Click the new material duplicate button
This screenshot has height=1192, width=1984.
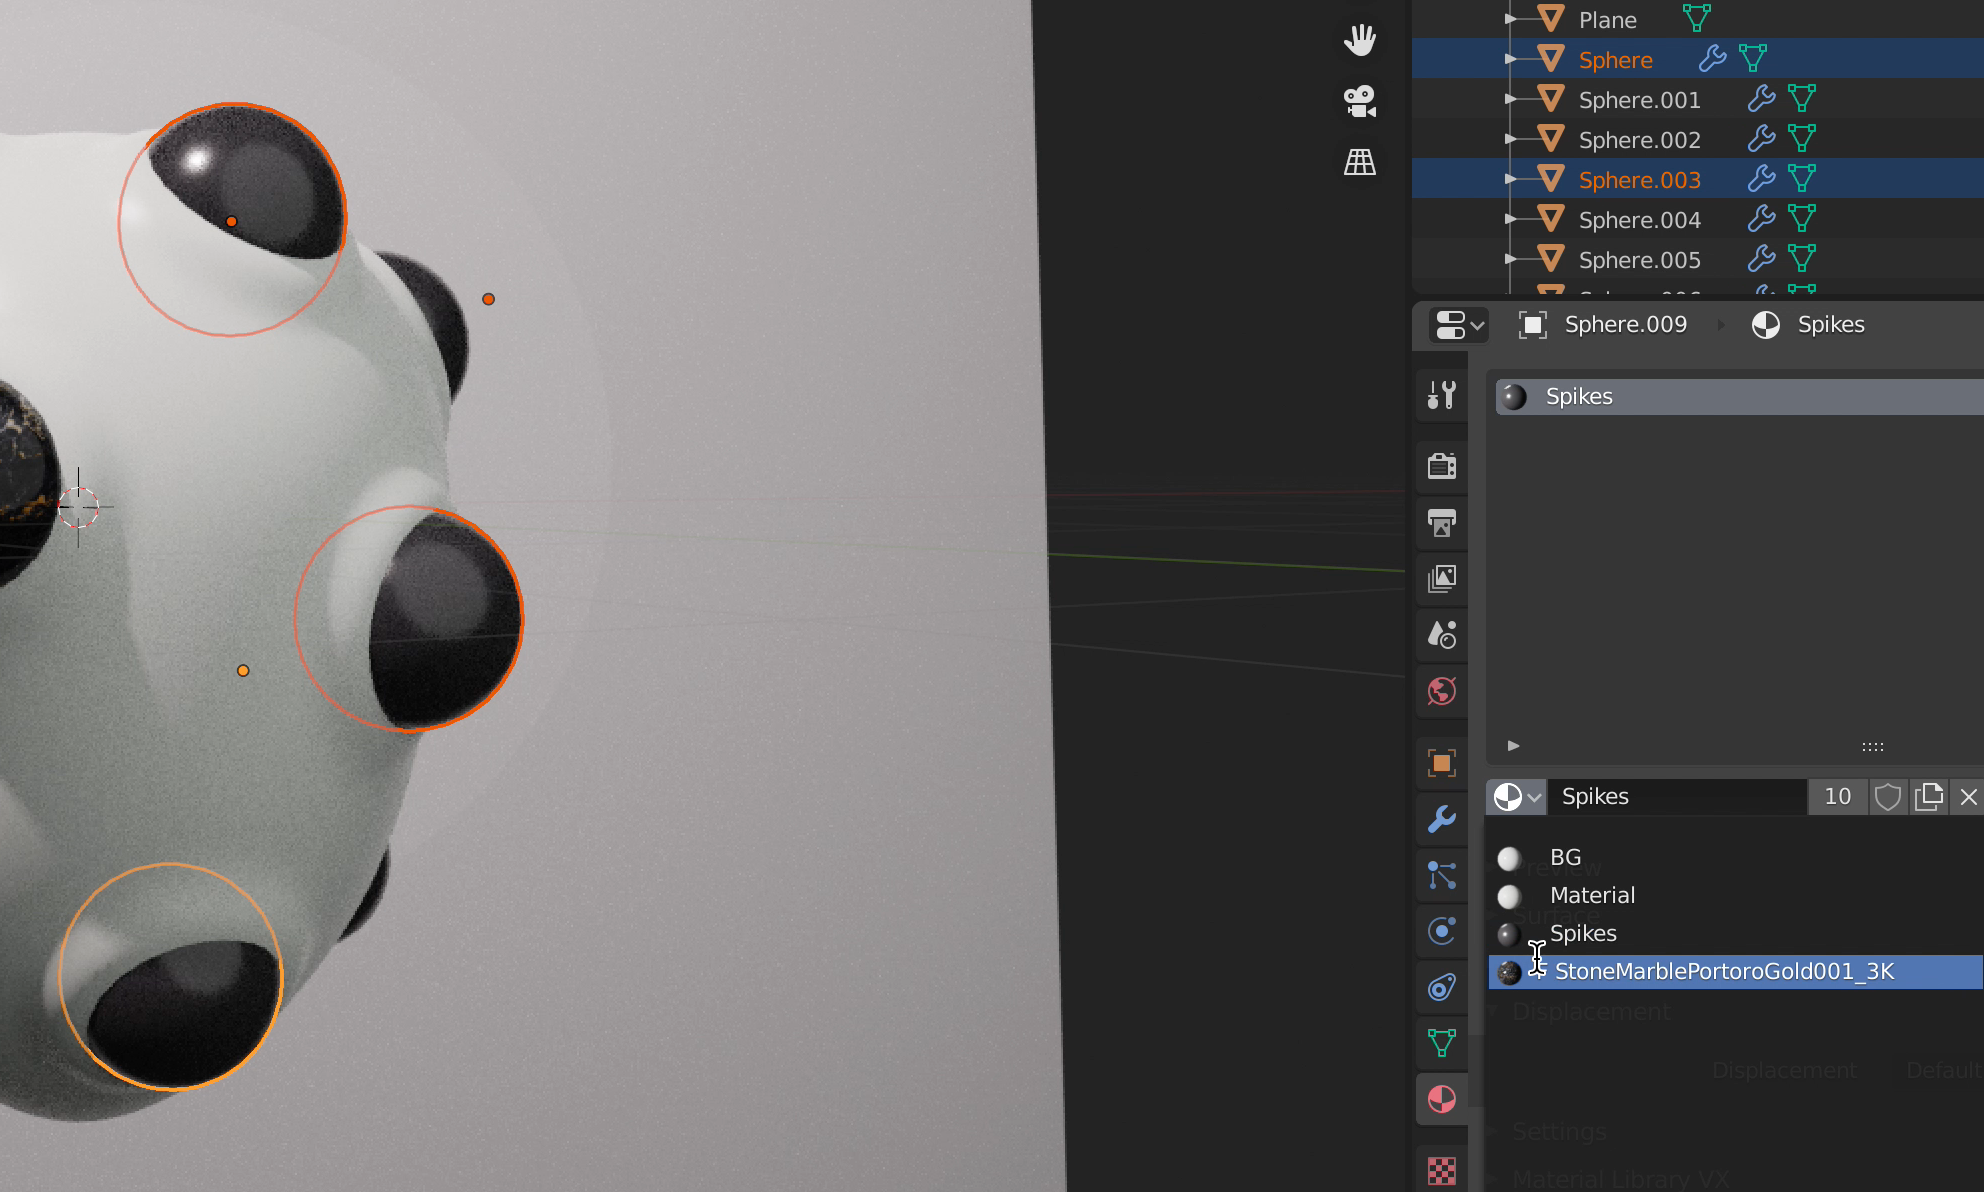(1929, 797)
